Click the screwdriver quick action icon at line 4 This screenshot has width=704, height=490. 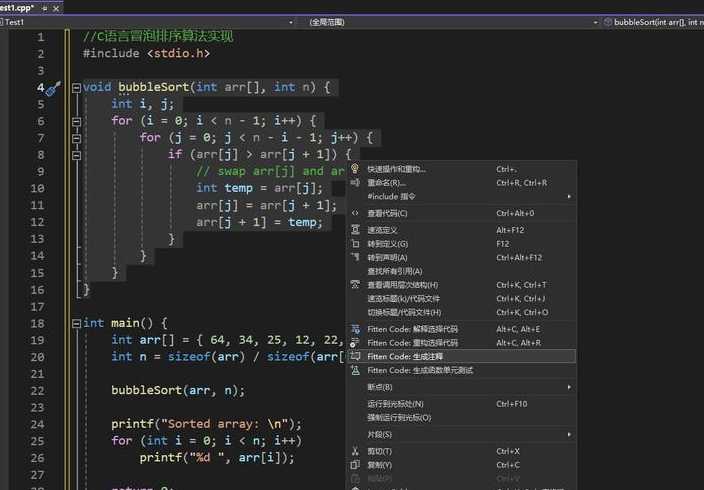(x=53, y=88)
